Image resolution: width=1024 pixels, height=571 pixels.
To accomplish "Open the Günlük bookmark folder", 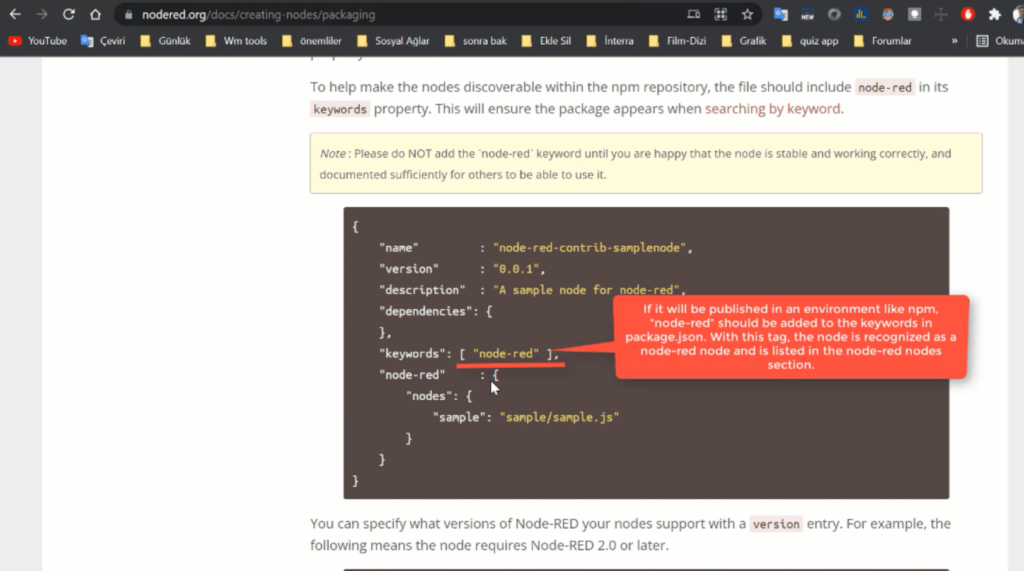I will coord(166,41).
